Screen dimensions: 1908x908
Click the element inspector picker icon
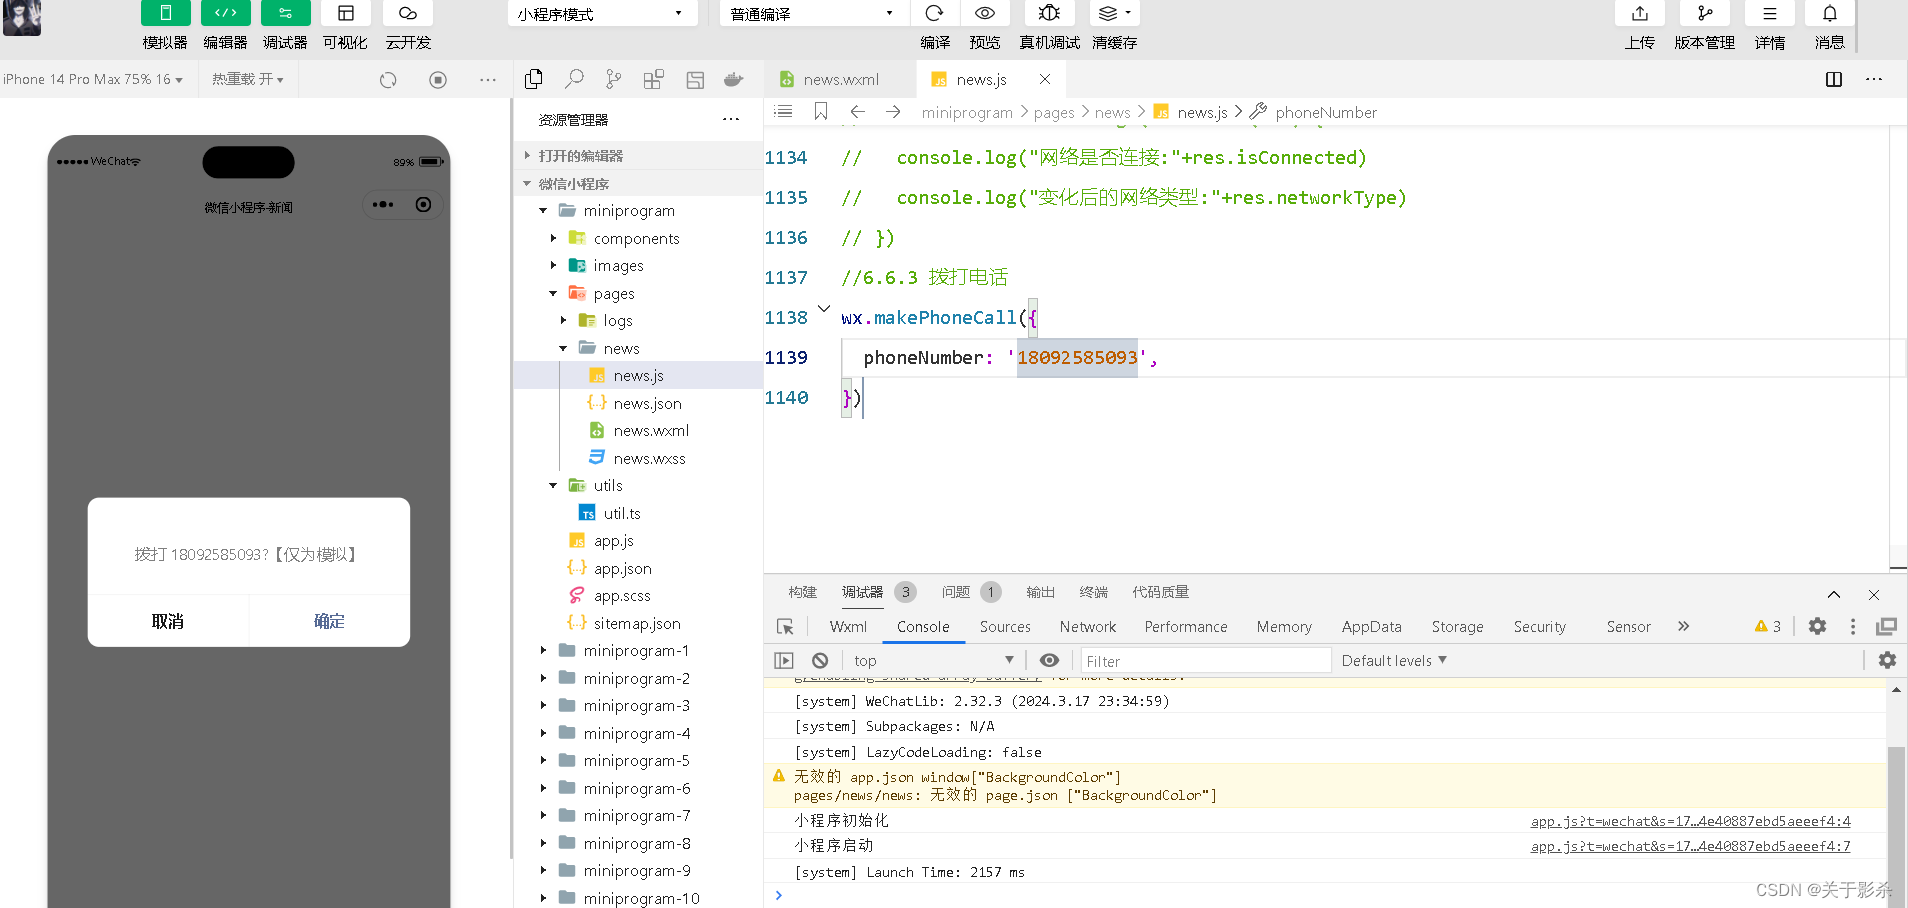pyautogui.click(x=785, y=626)
